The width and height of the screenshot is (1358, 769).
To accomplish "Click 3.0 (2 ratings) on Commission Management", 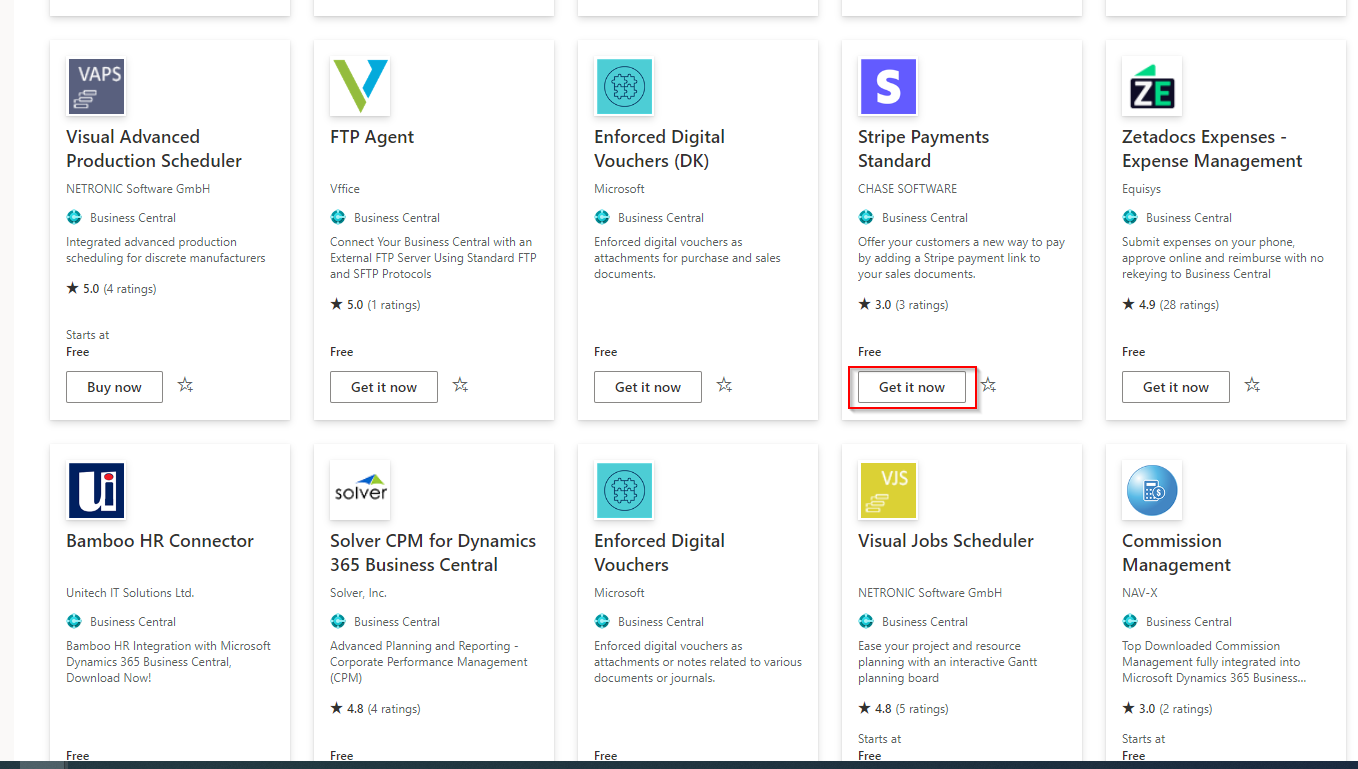I will pos(1167,709).
